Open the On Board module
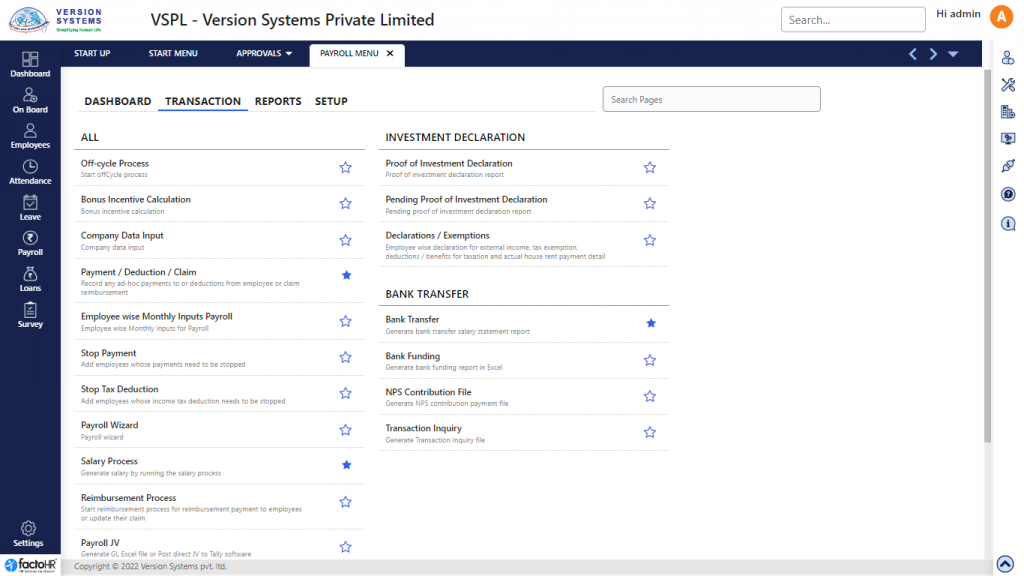This screenshot has height=576, width=1024. click(30, 100)
